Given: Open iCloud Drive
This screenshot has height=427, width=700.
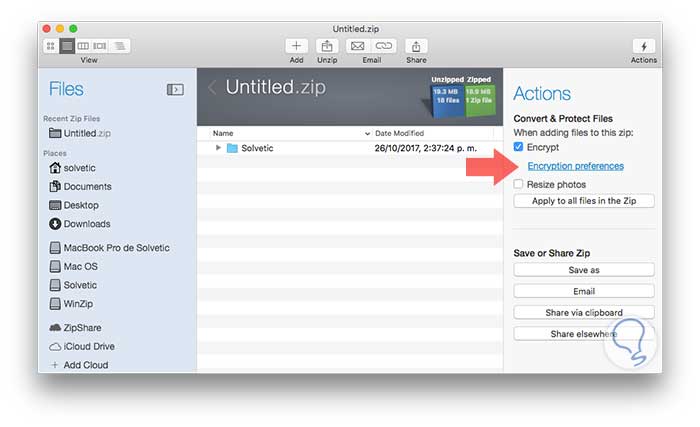Looking at the screenshot, I should [82, 346].
